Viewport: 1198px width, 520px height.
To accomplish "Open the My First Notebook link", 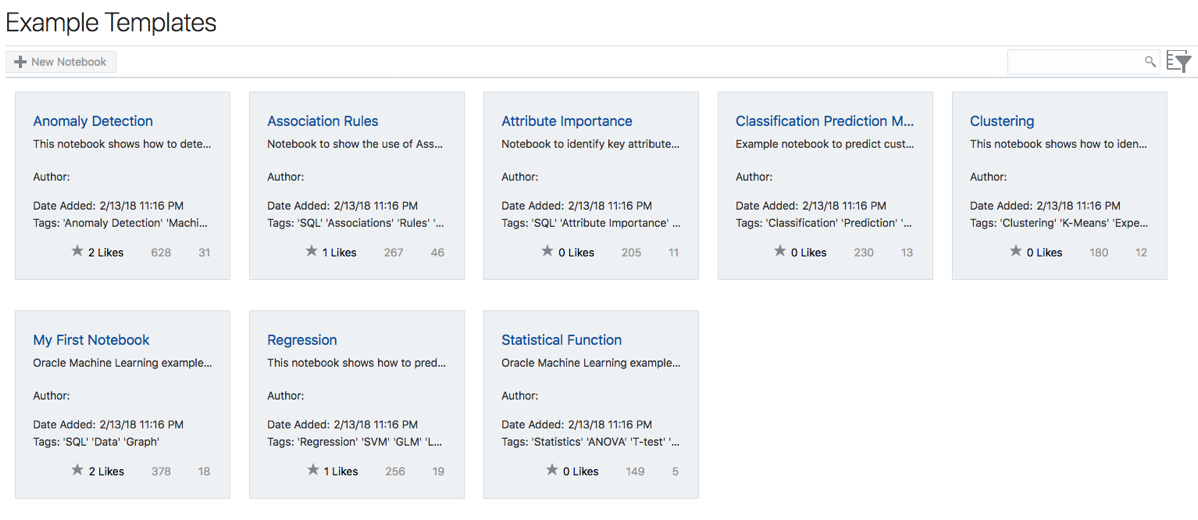I will (x=91, y=340).
